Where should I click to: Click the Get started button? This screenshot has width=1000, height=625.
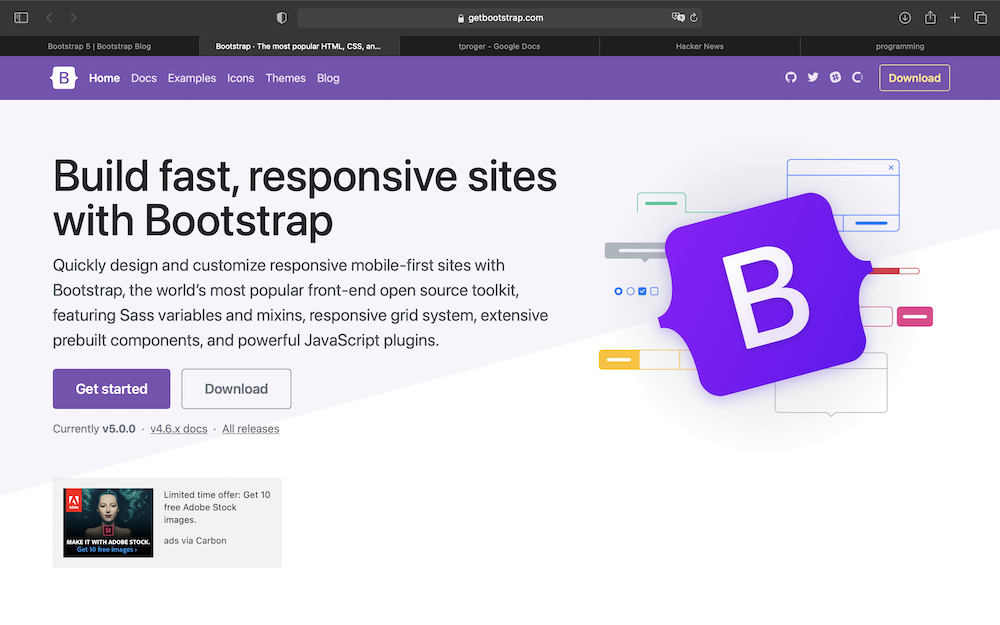[x=112, y=388]
